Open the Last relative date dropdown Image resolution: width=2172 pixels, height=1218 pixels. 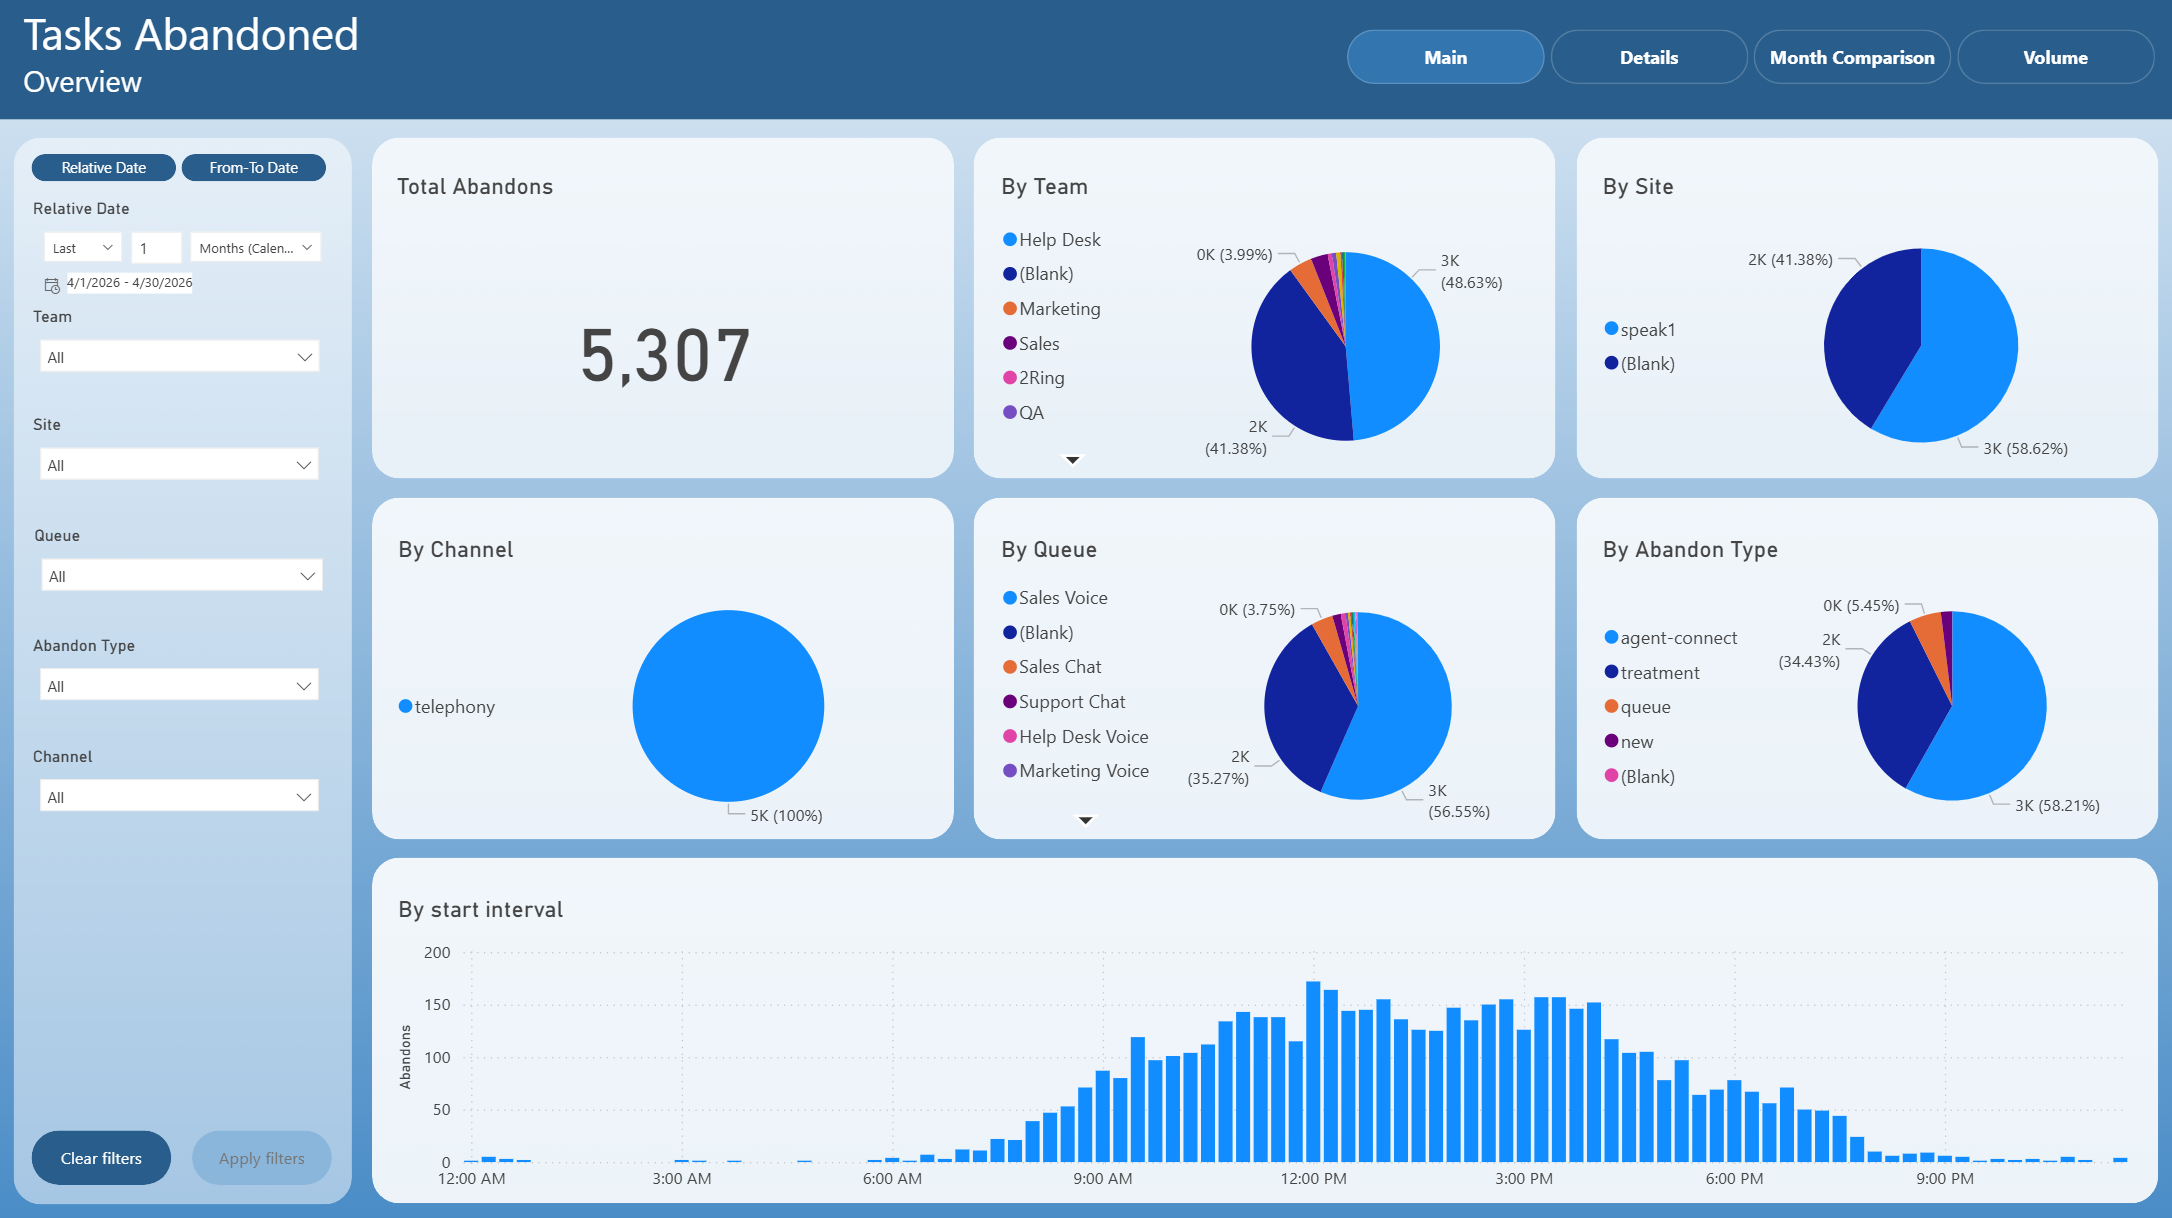point(82,248)
